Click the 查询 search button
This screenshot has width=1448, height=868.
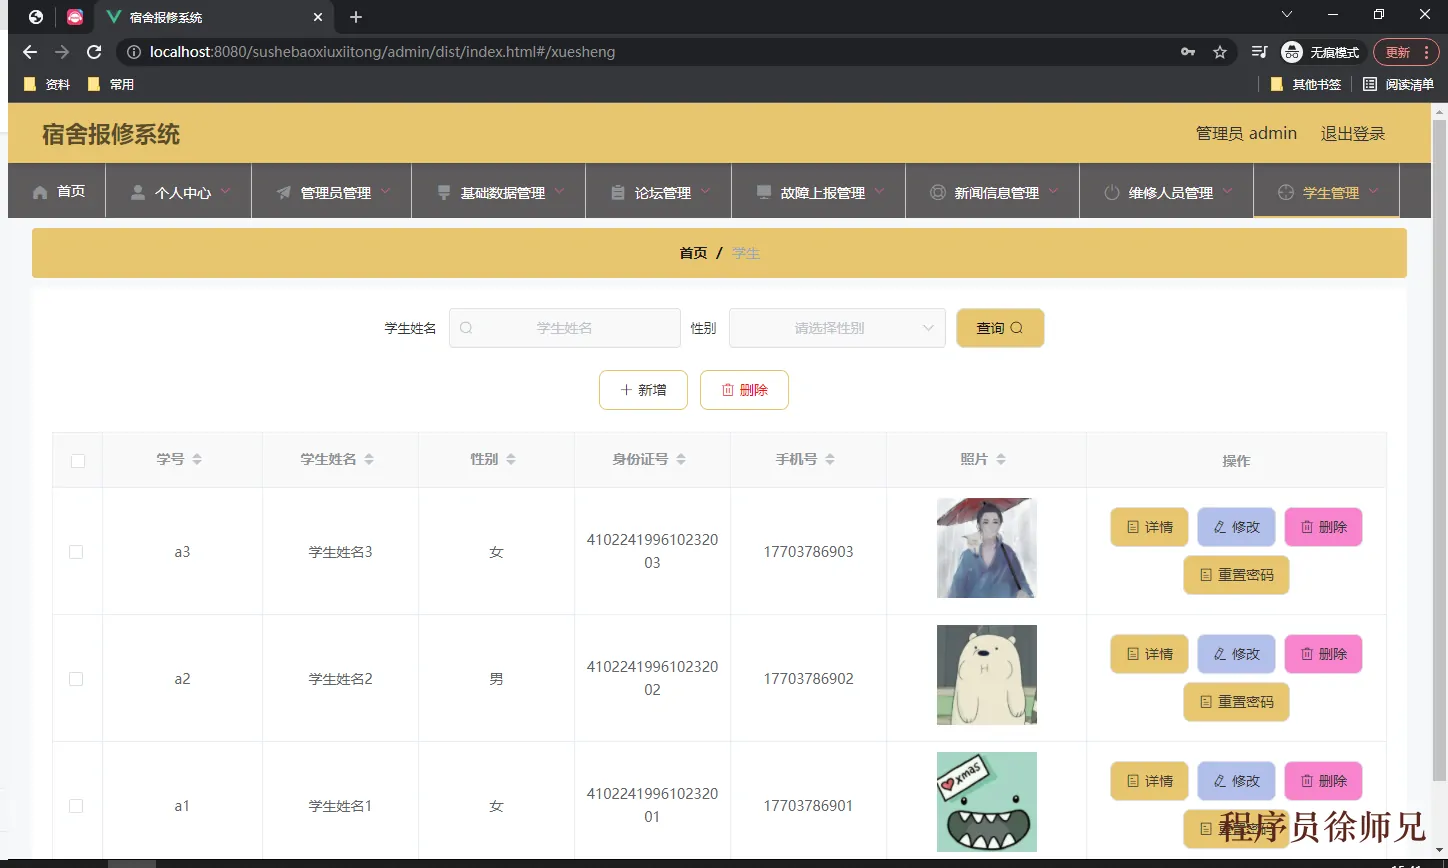point(1000,328)
